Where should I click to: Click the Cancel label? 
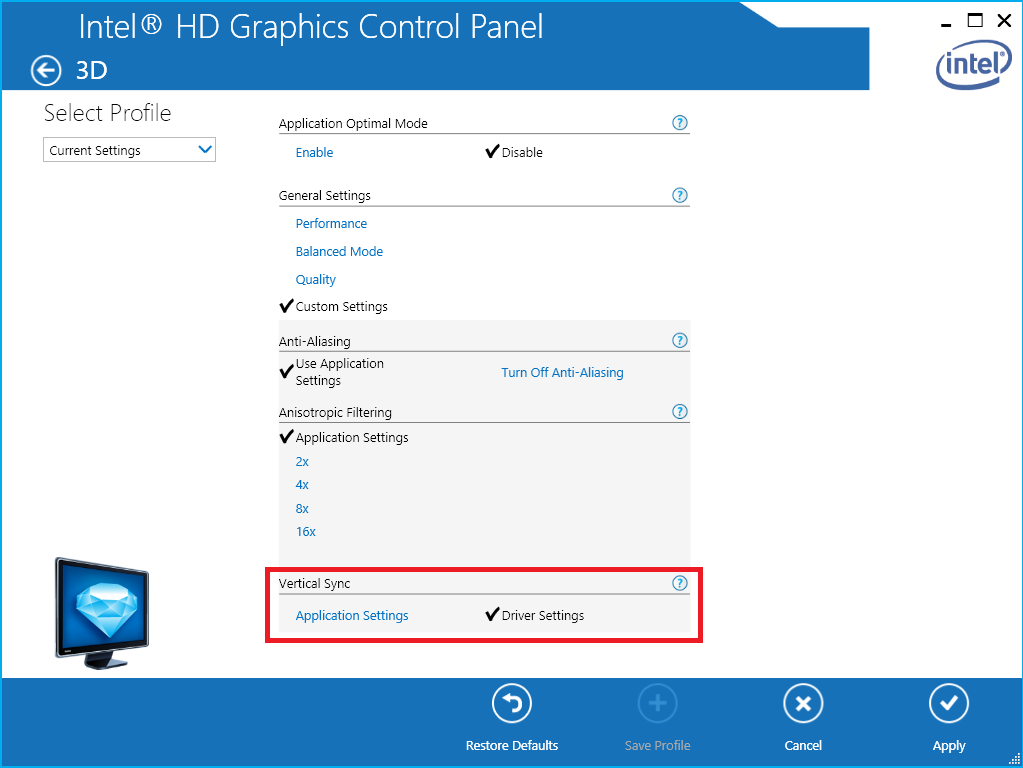coord(802,745)
